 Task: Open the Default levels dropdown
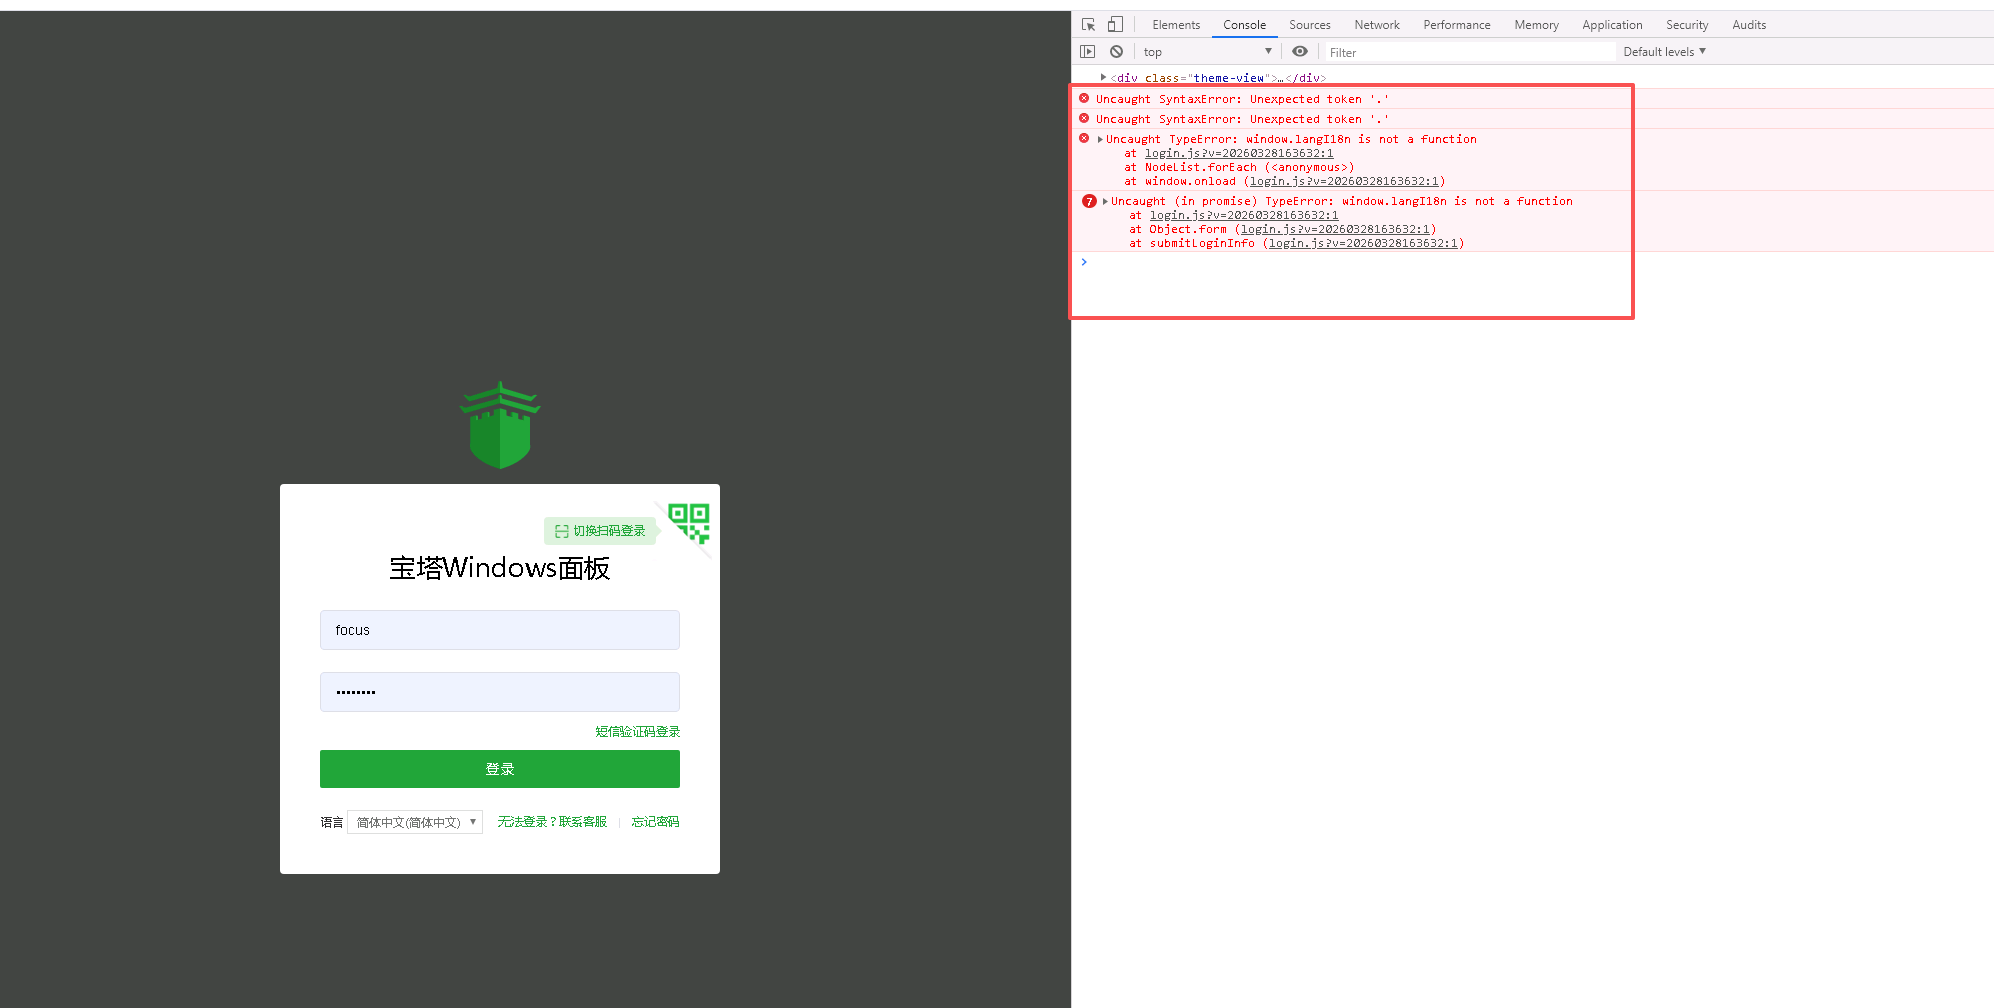[1664, 52]
